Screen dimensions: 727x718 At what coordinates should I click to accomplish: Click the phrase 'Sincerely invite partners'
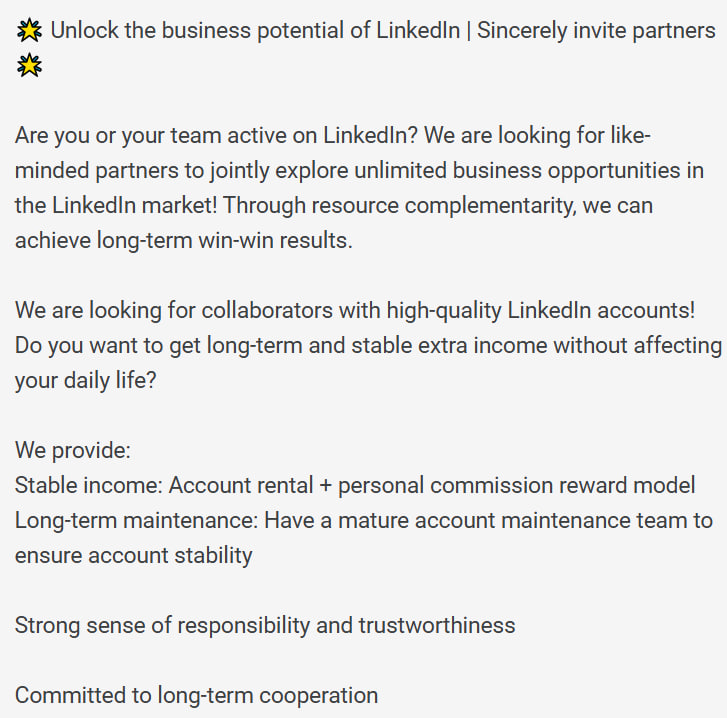[596, 31]
